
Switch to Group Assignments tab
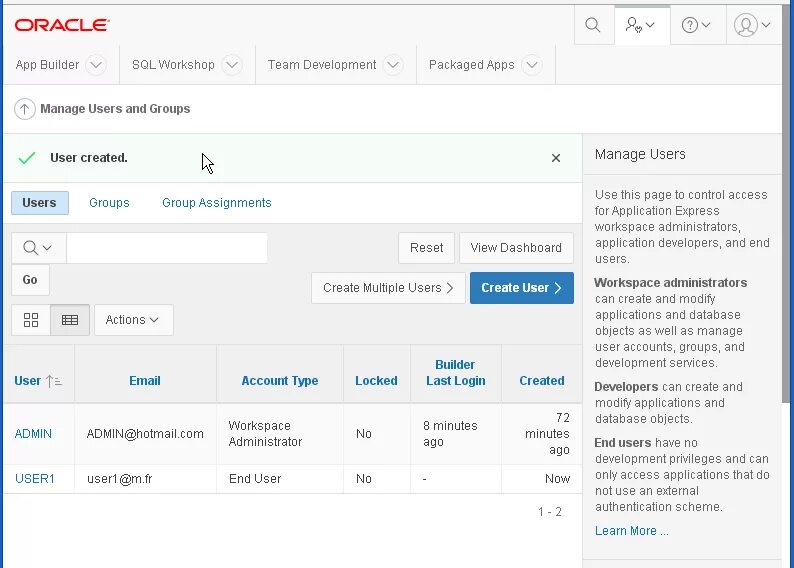click(217, 203)
